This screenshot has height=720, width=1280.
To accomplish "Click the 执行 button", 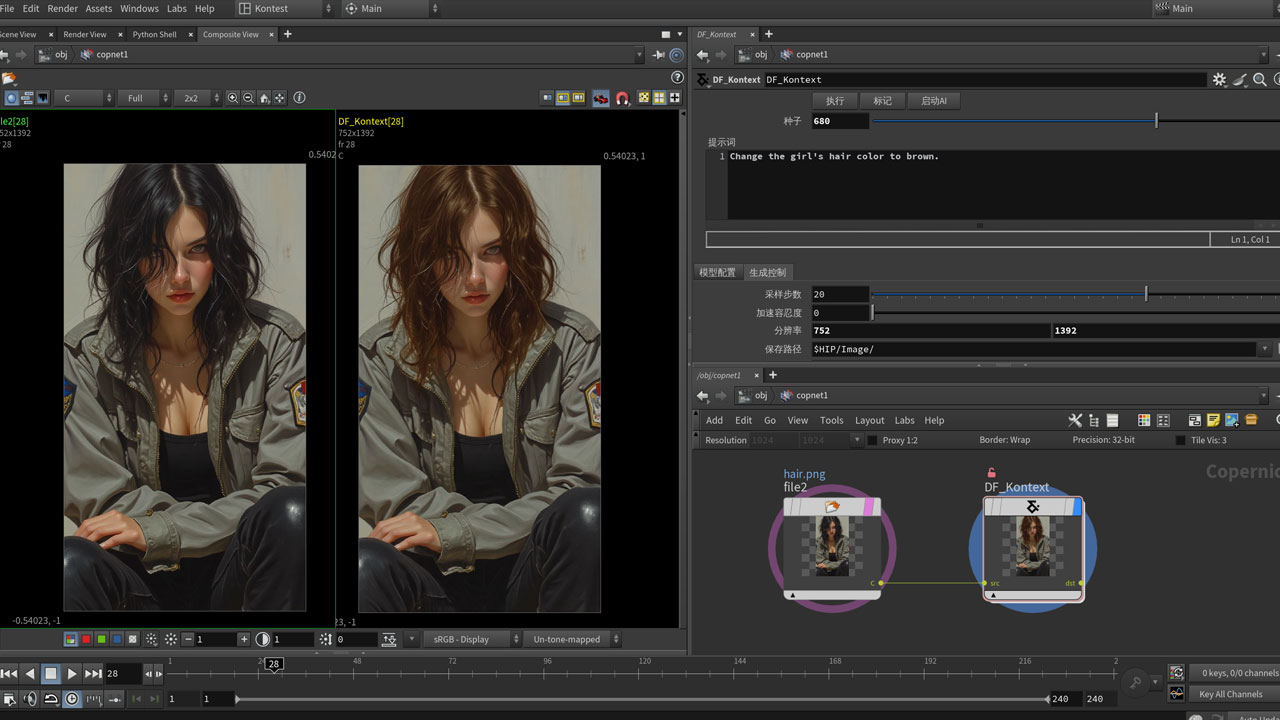I will 835,101.
